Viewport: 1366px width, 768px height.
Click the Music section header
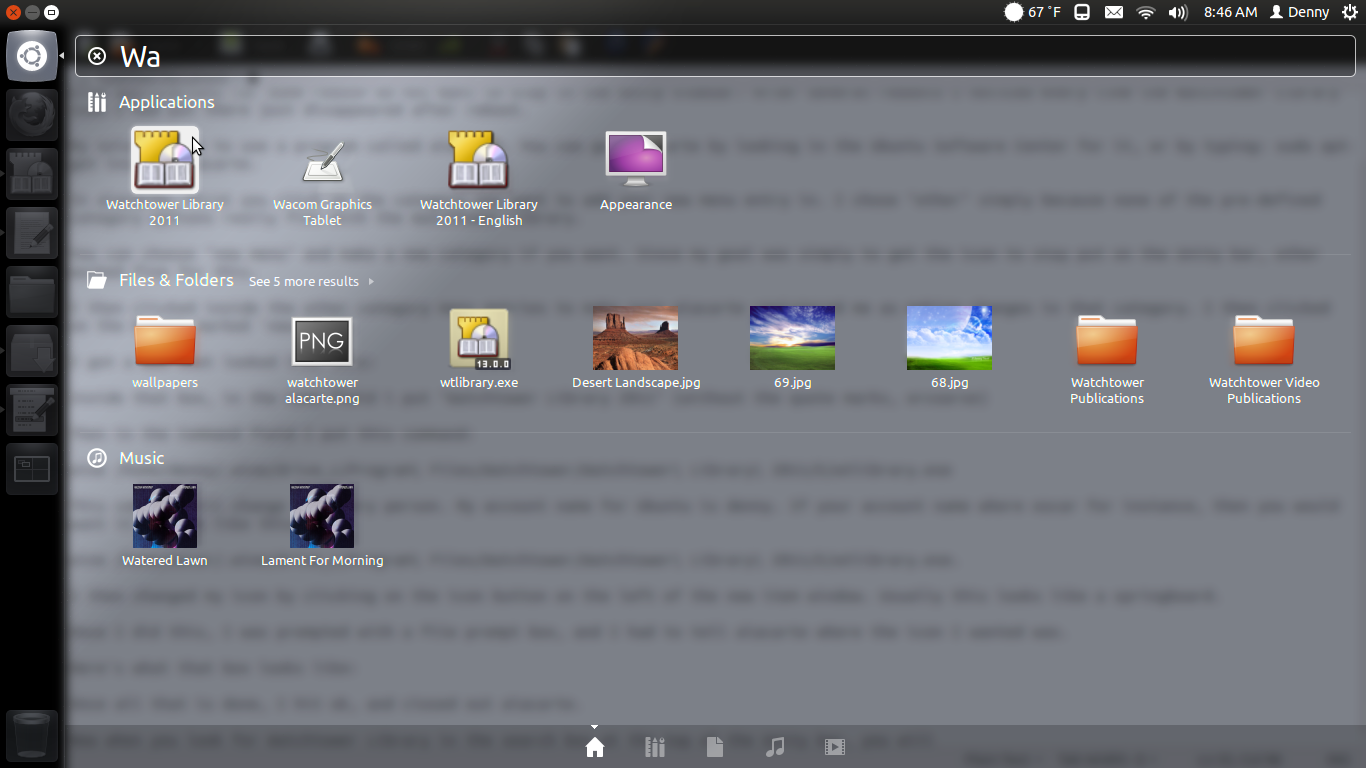(126, 458)
